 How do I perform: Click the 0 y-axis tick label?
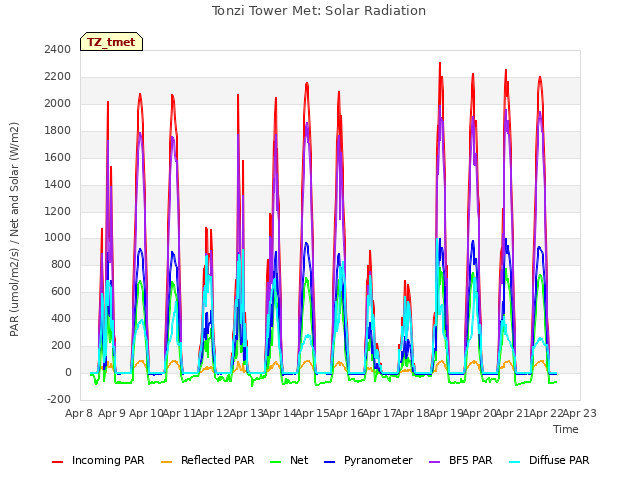(x=68, y=372)
